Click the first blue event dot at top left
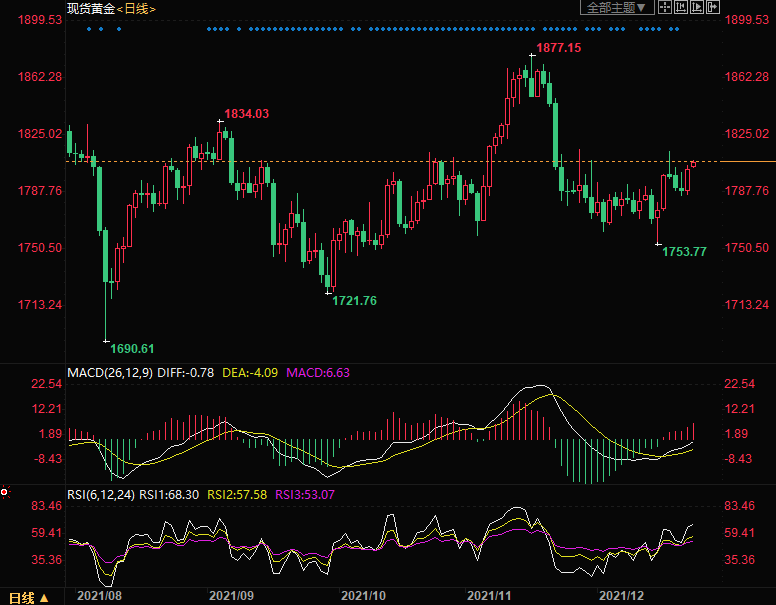 [x=88, y=29]
